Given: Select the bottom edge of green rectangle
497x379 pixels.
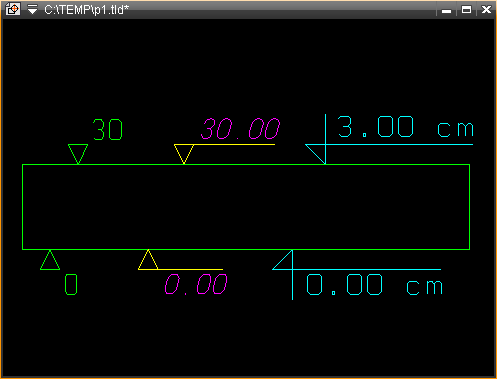Looking at the screenshot, I should pos(246,249).
